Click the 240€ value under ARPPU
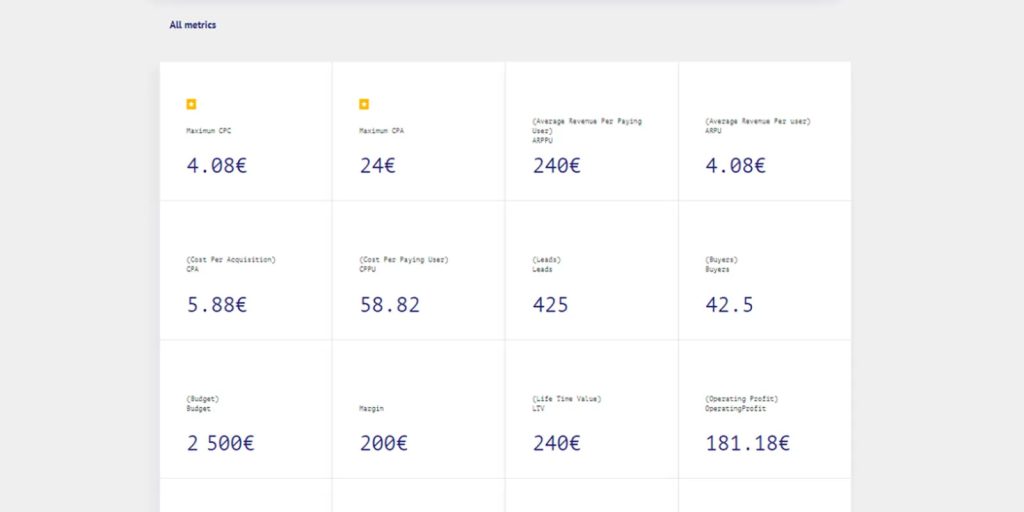This screenshot has width=1024, height=512. (x=556, y=166)
